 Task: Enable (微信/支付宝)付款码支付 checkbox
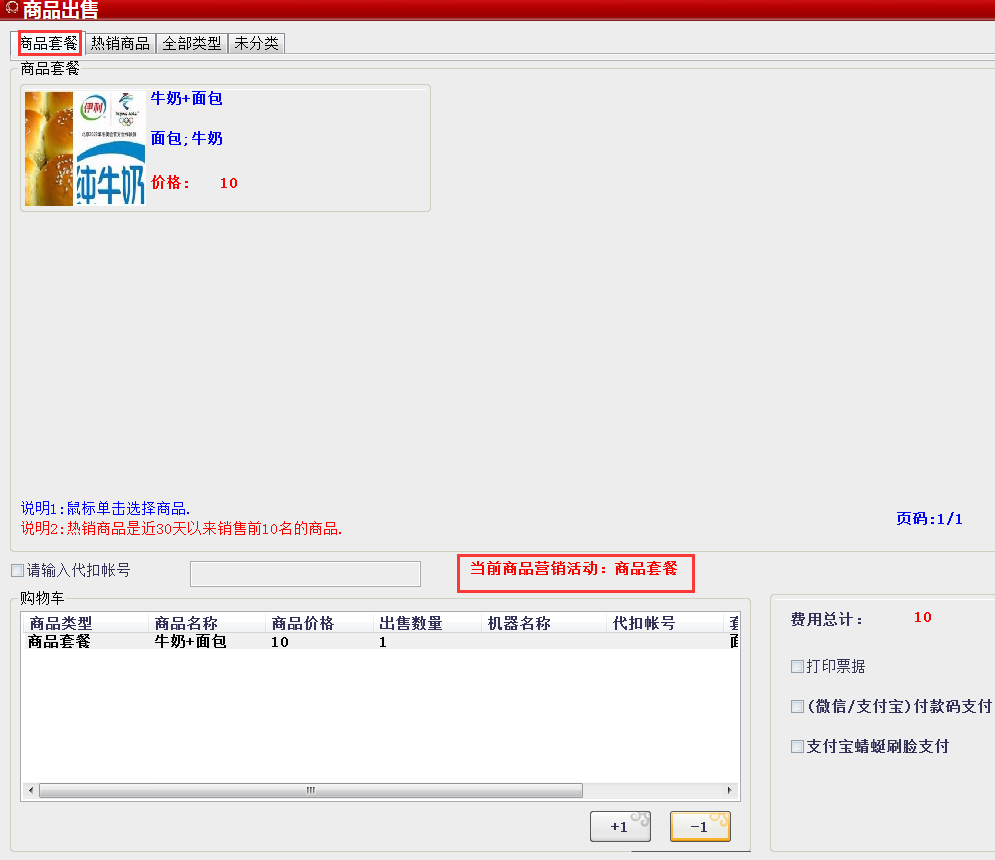pos(797,706)
